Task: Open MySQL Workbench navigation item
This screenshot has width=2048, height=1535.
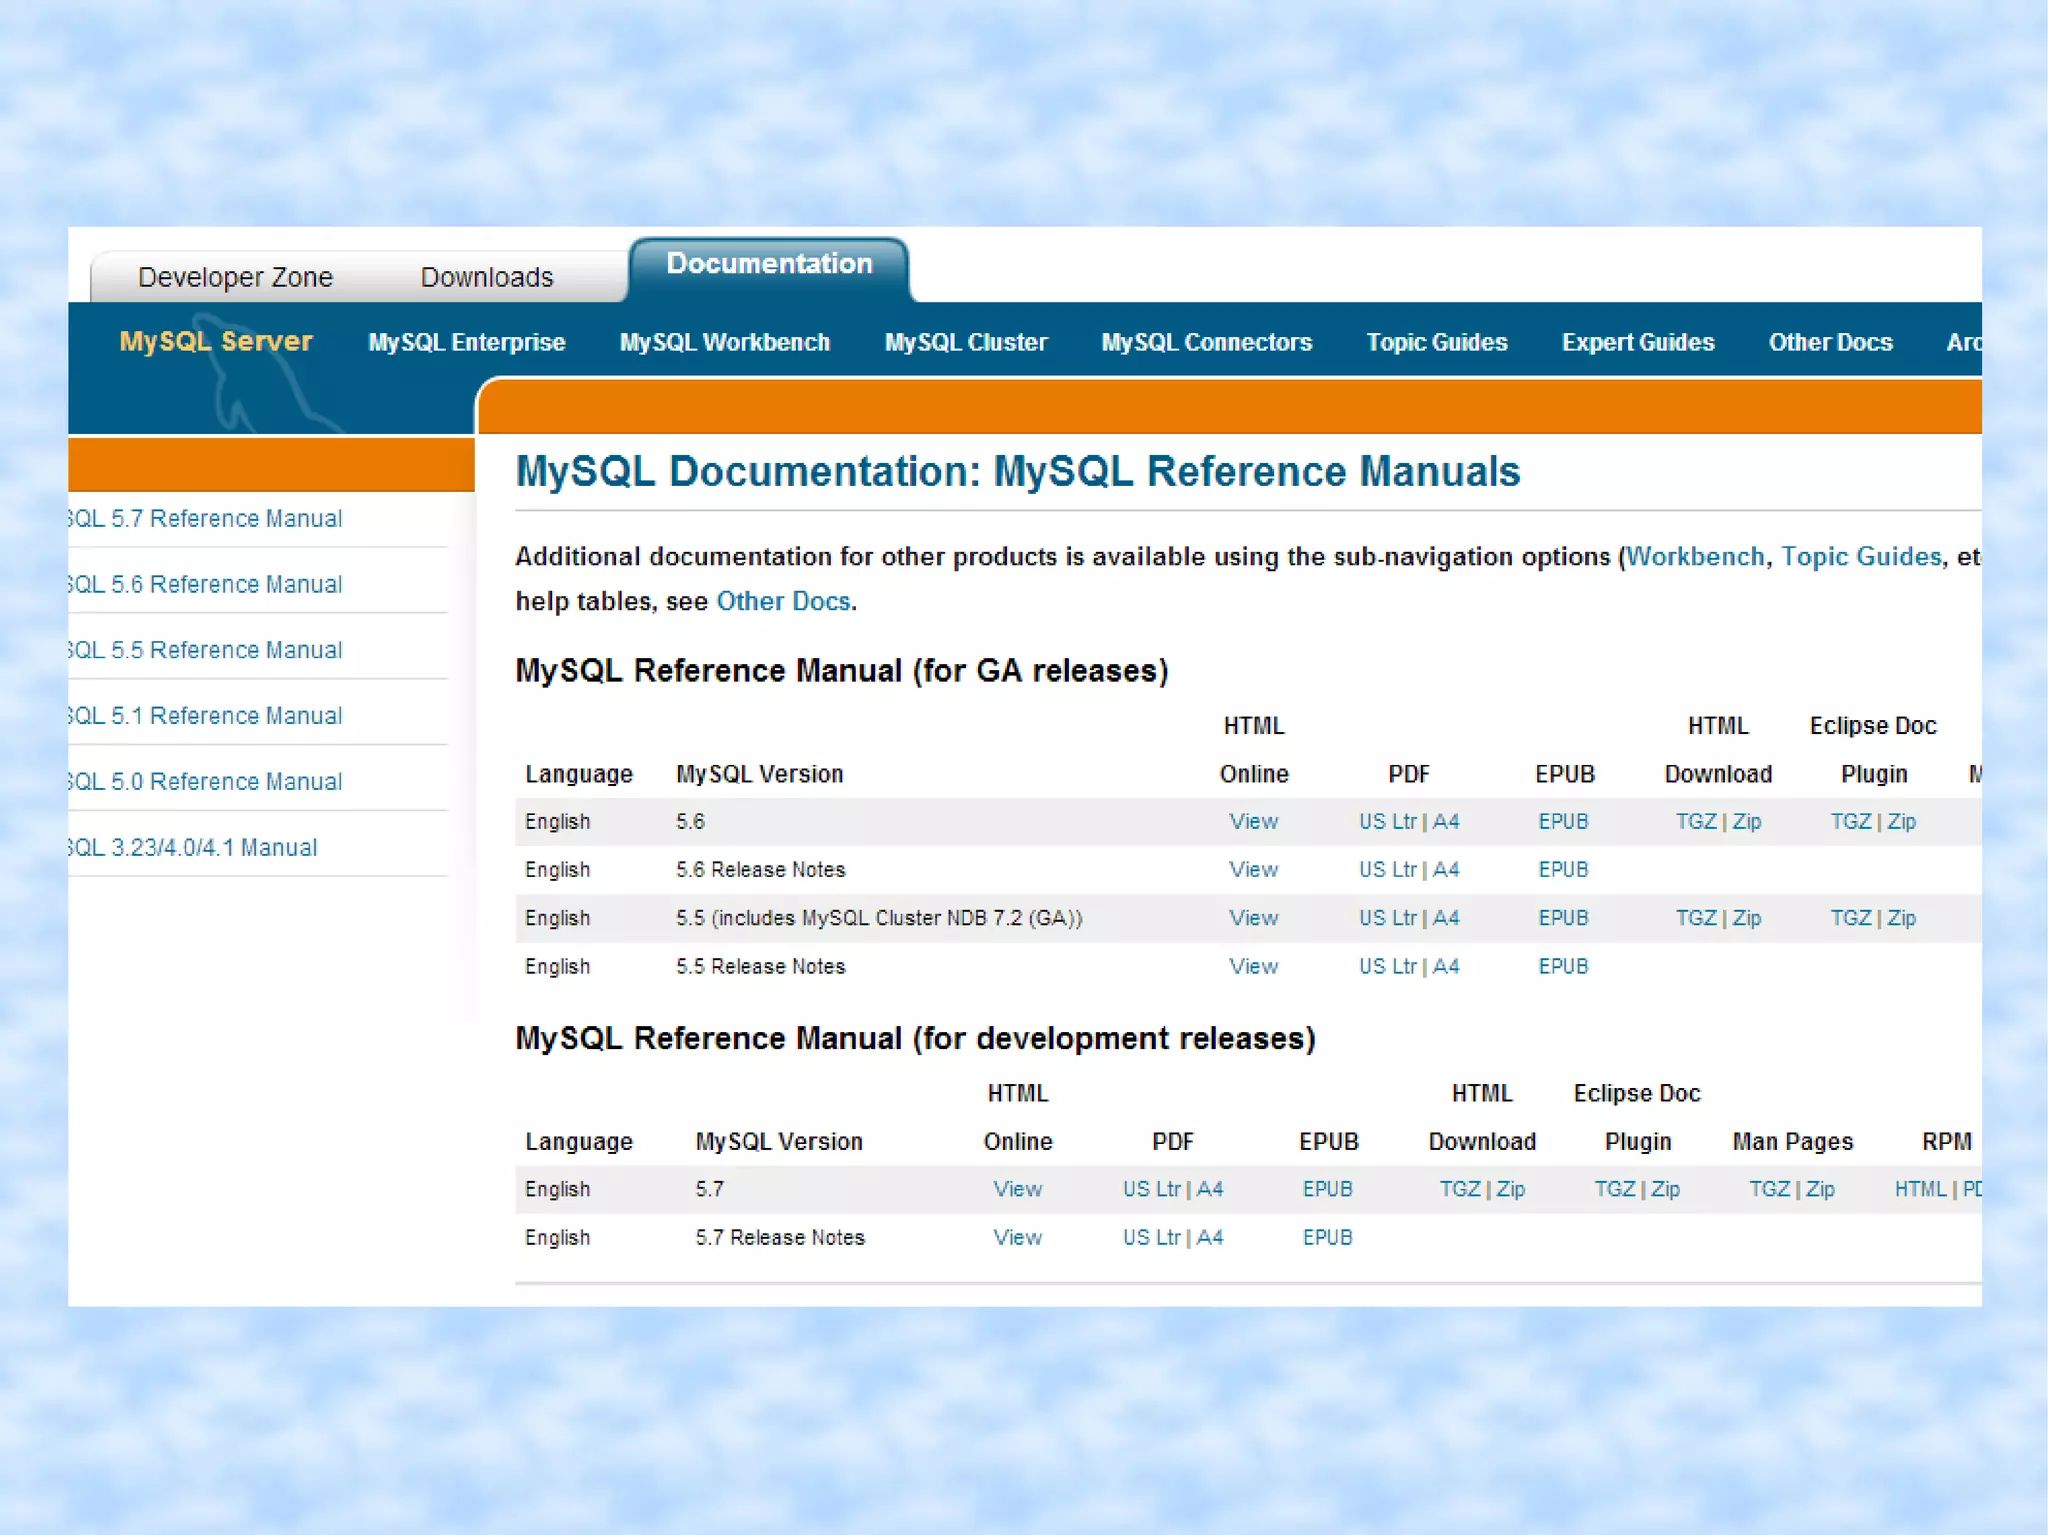Action: 724,342
